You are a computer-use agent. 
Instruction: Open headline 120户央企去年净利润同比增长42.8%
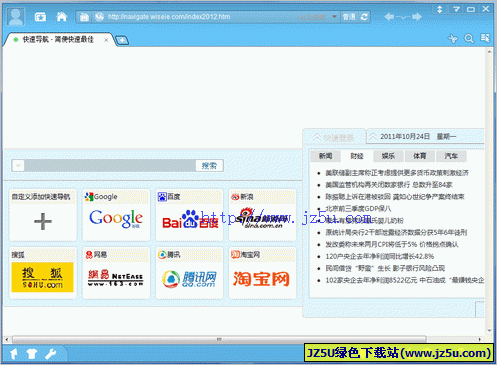click(x=380, y=256)
